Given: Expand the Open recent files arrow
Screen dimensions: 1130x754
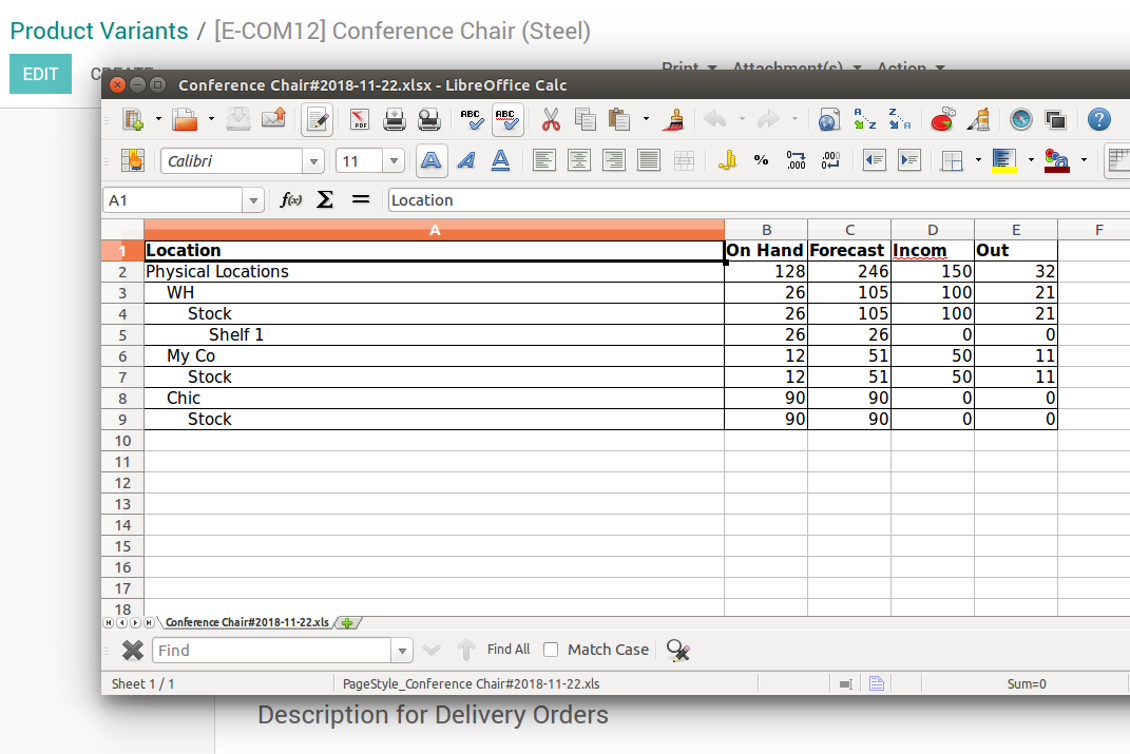Looking at the screenshot, I should click(x=211, y=119).
